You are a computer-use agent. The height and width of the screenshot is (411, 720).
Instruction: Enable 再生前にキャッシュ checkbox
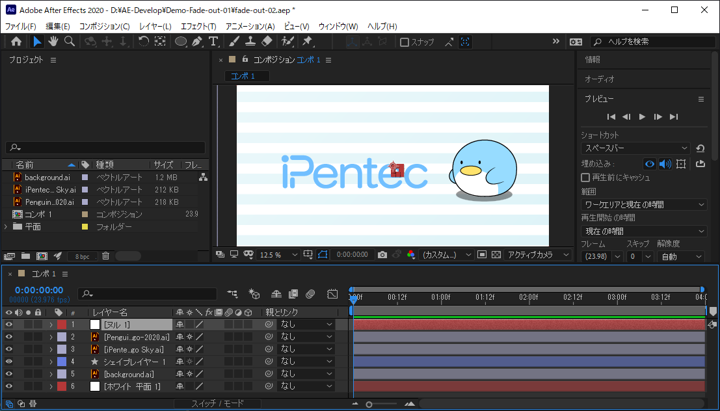tap(585, 177)
